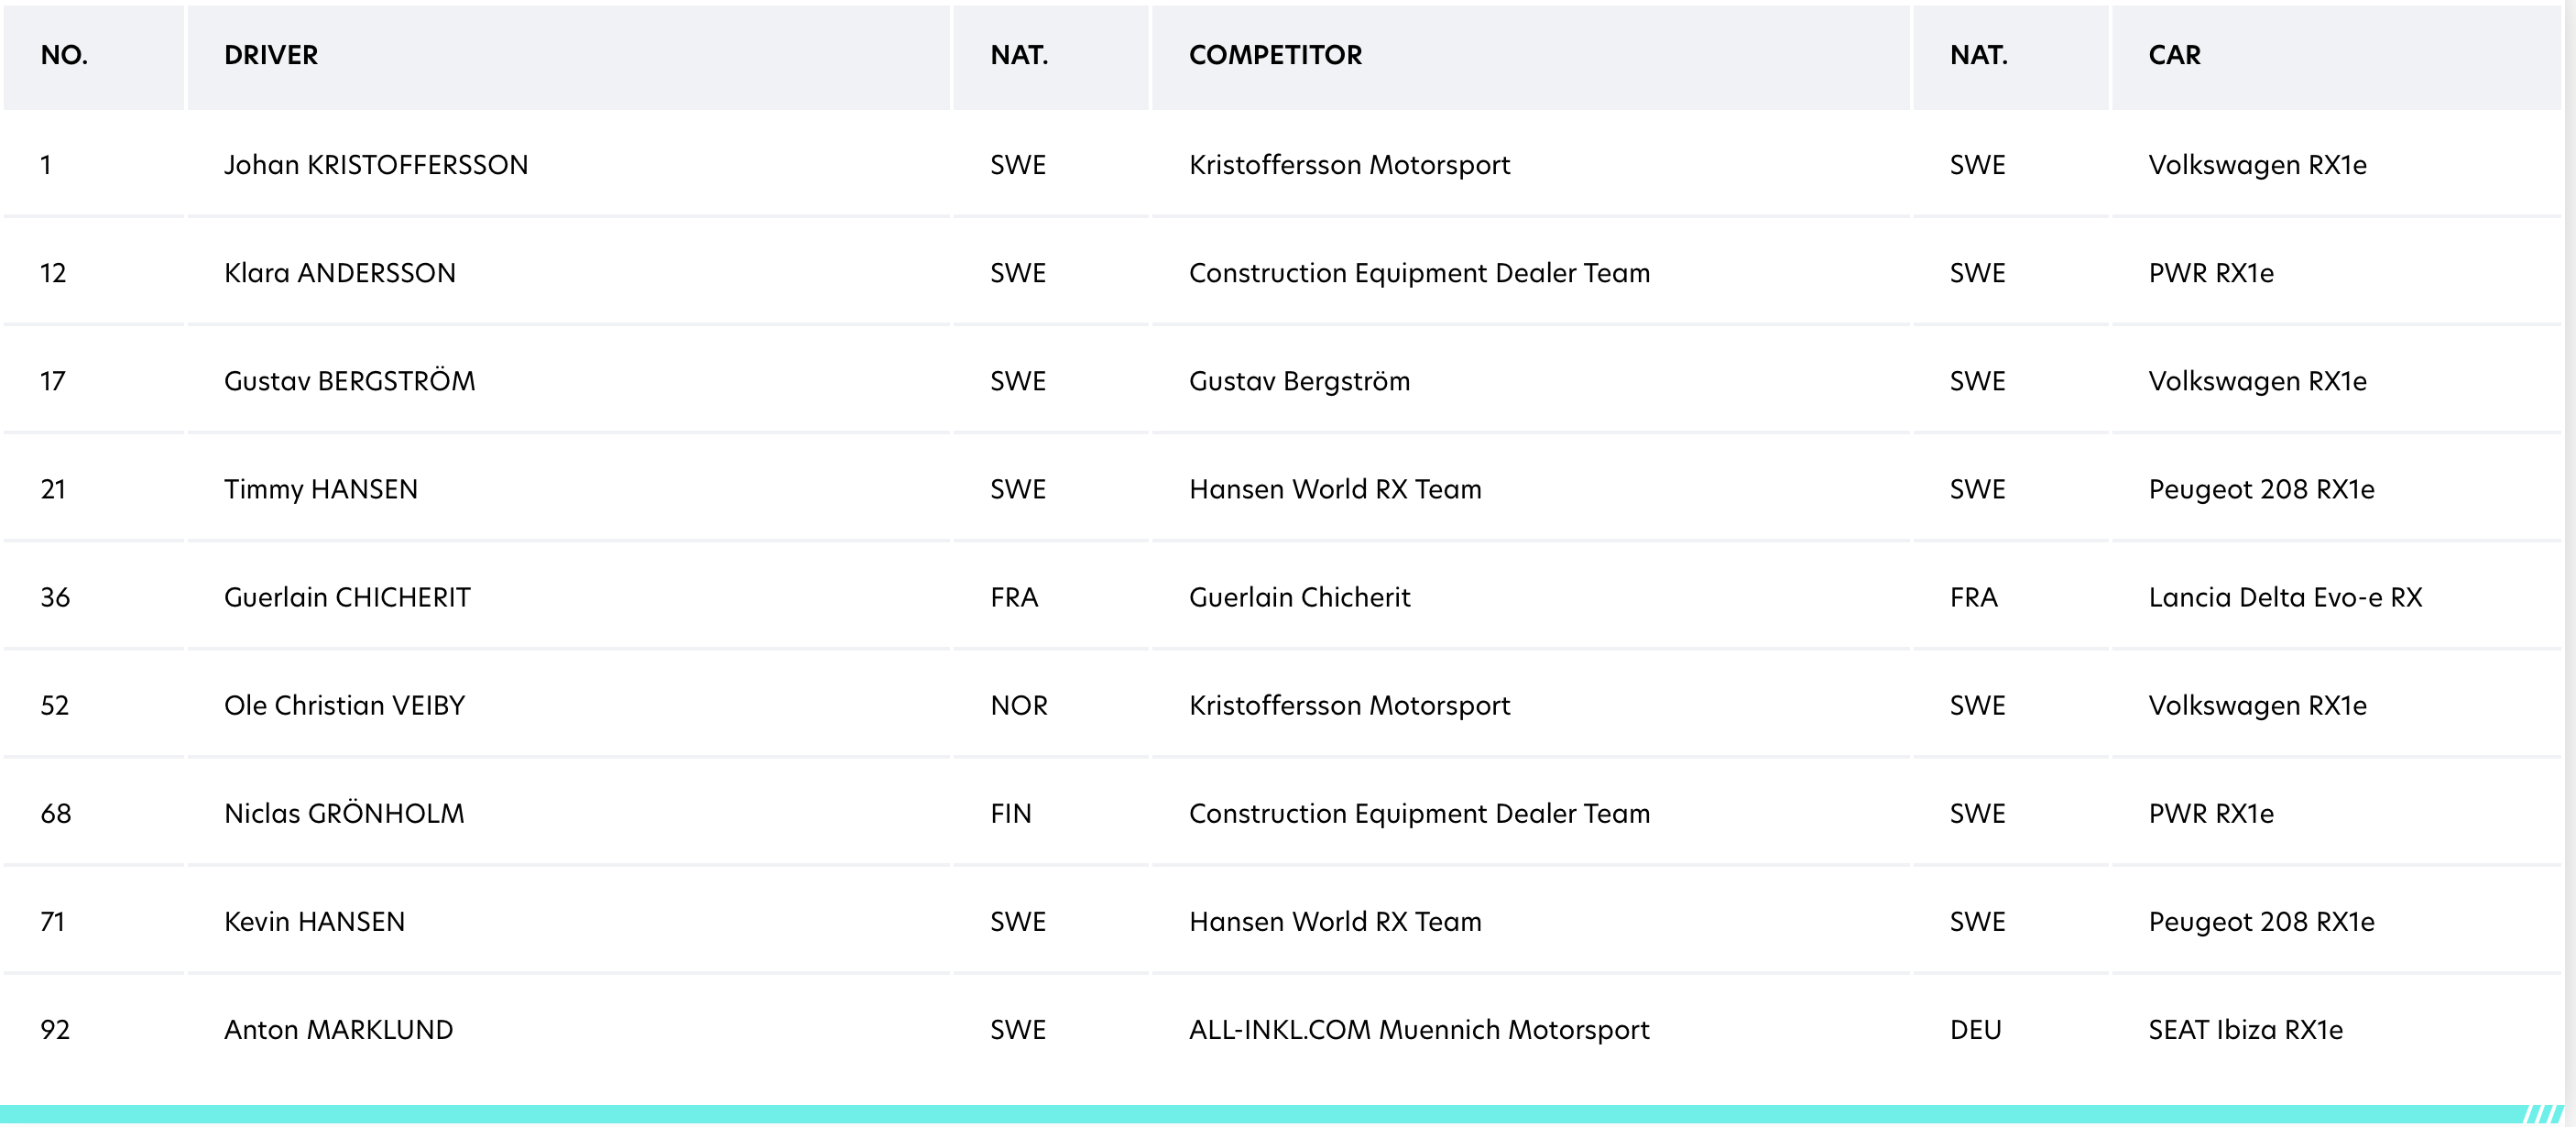Select driver Niclas GRÖNHOLM
Viewport: 2576px width, 1127px height.
[344, 813]
